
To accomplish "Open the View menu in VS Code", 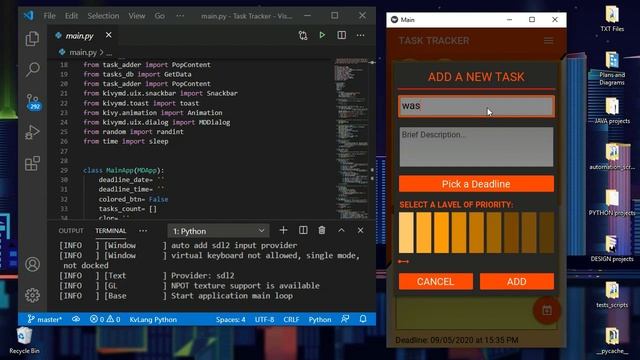I will [x=137, y=16].
